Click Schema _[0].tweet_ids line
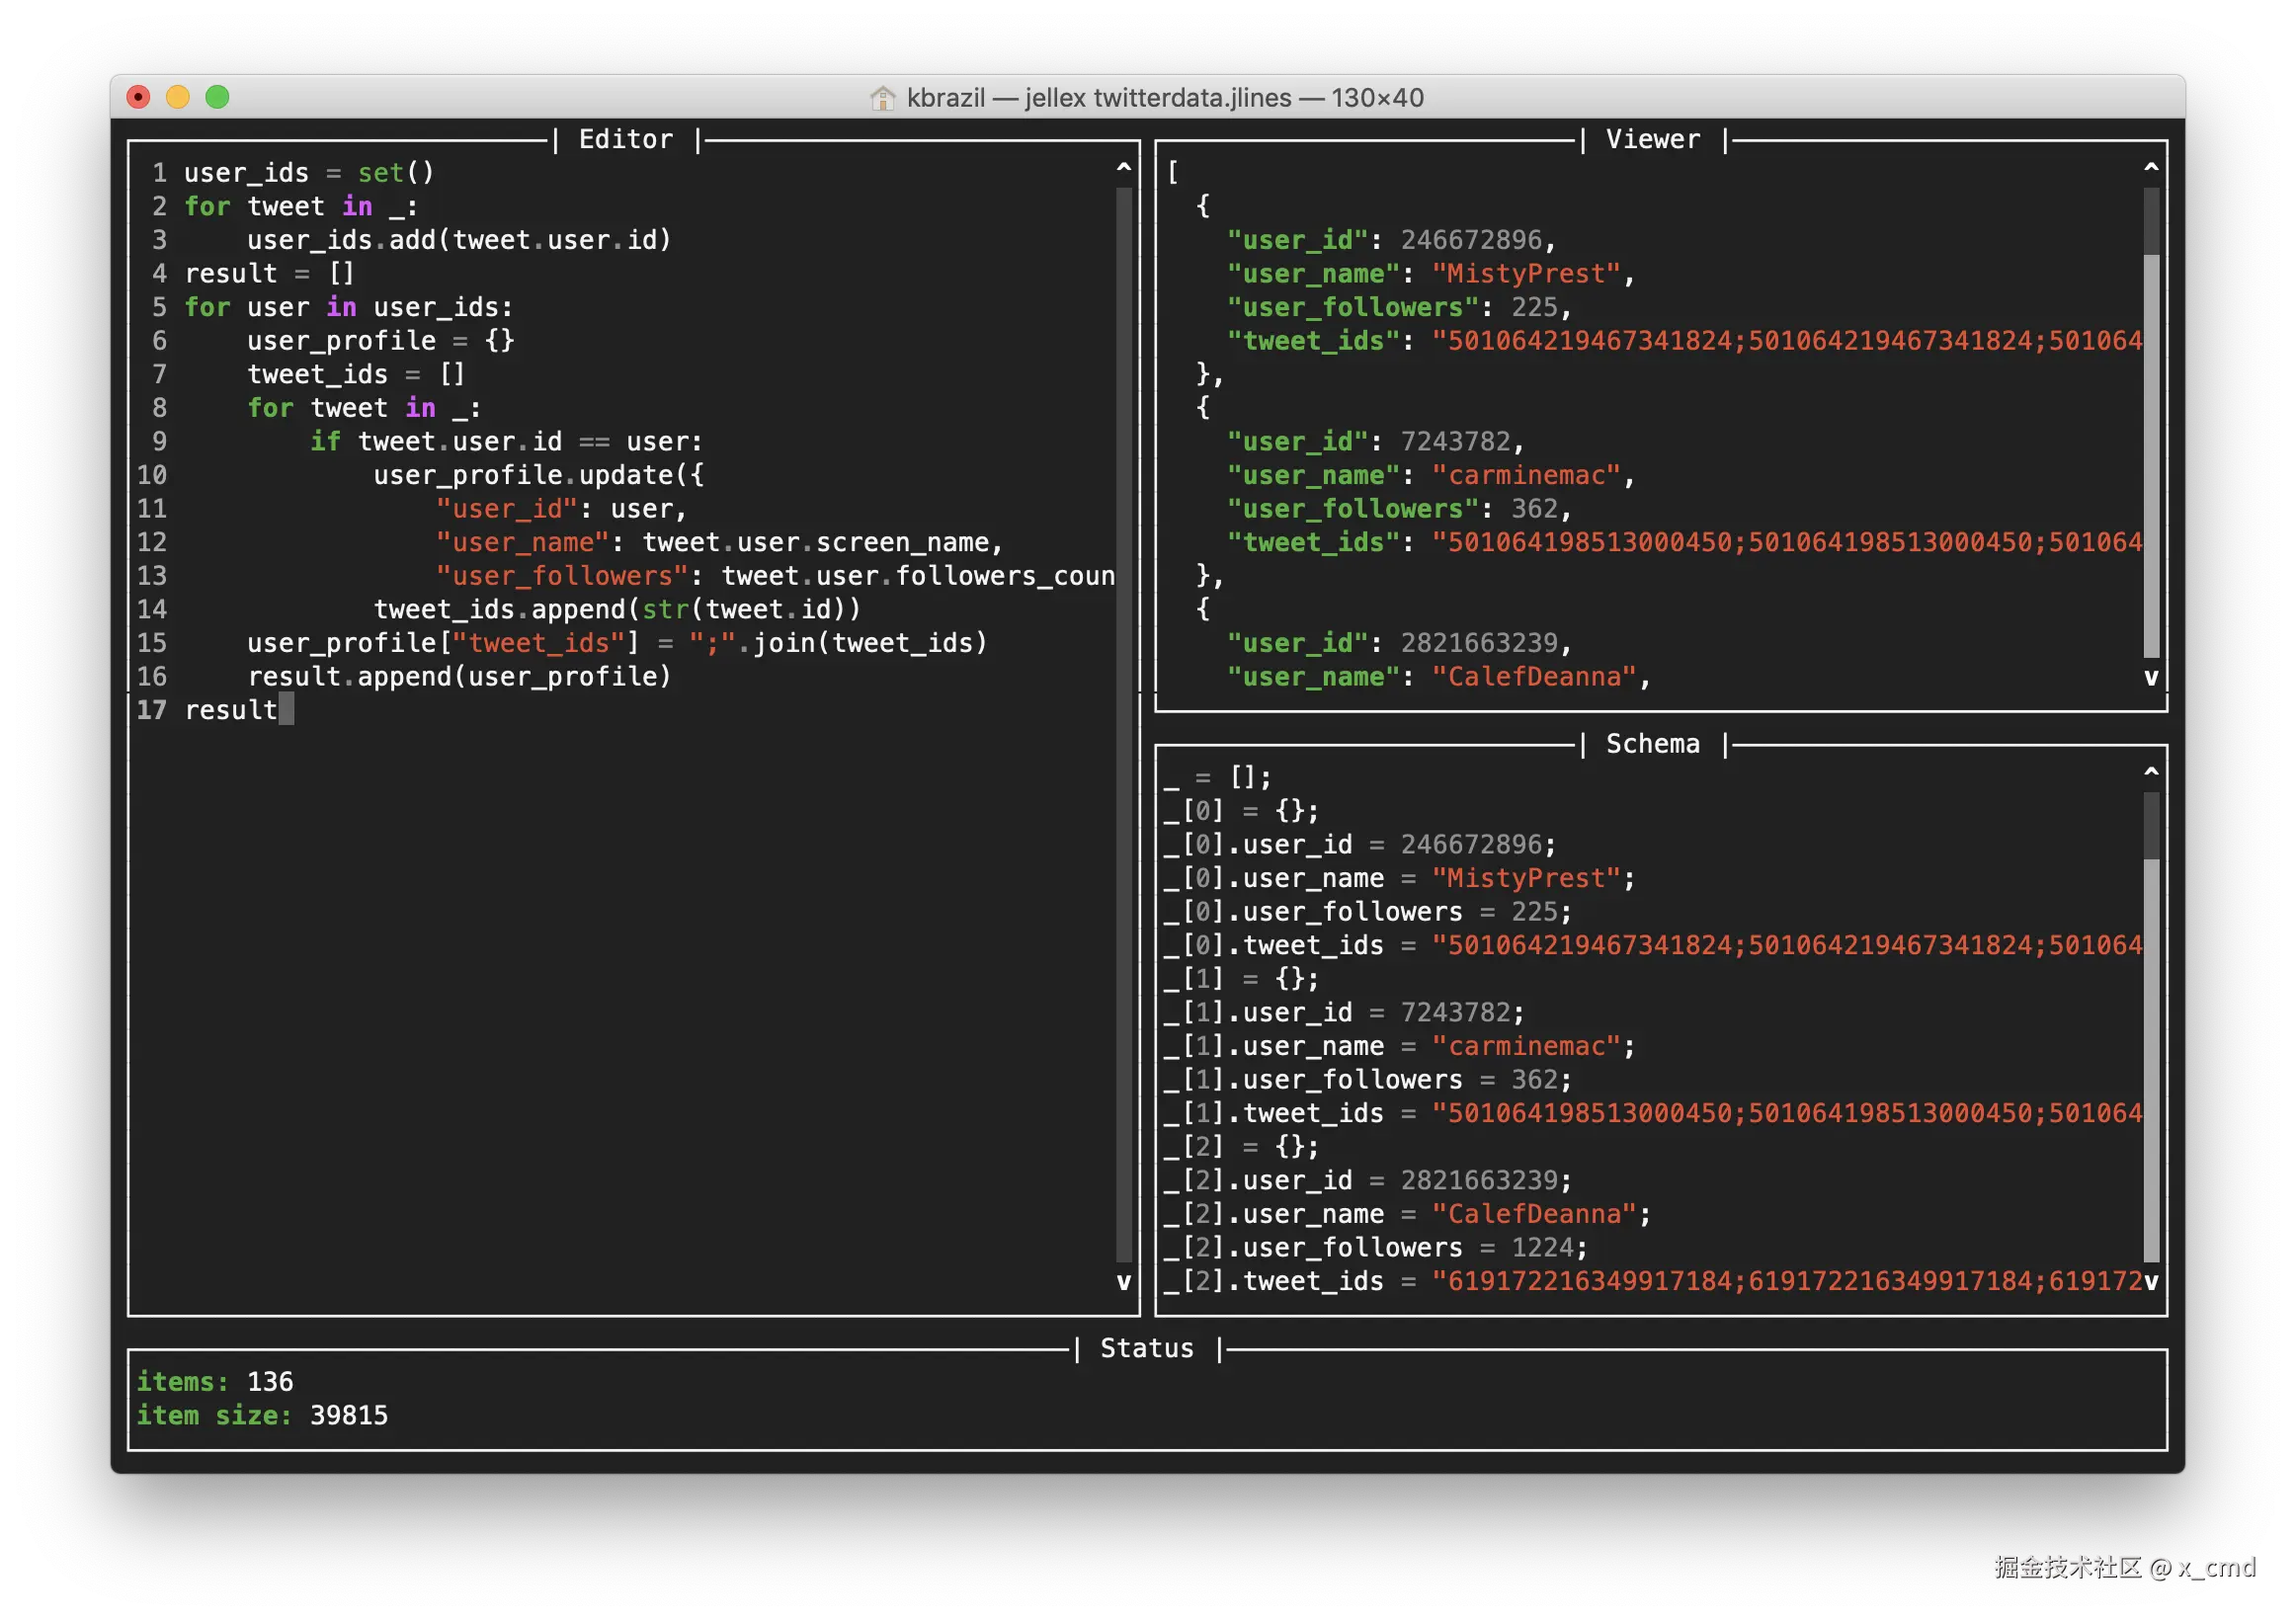 pyautogui.click(x=1652, y=946)
